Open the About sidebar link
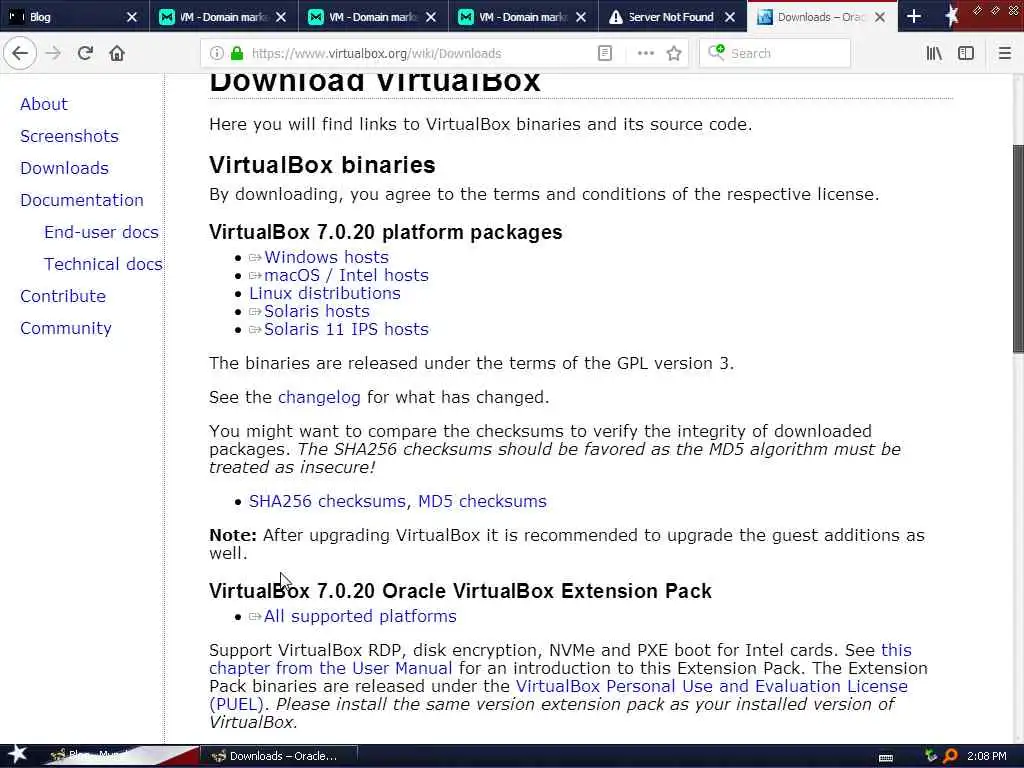Screen dimensions: 1024x768 coord(44,104)
